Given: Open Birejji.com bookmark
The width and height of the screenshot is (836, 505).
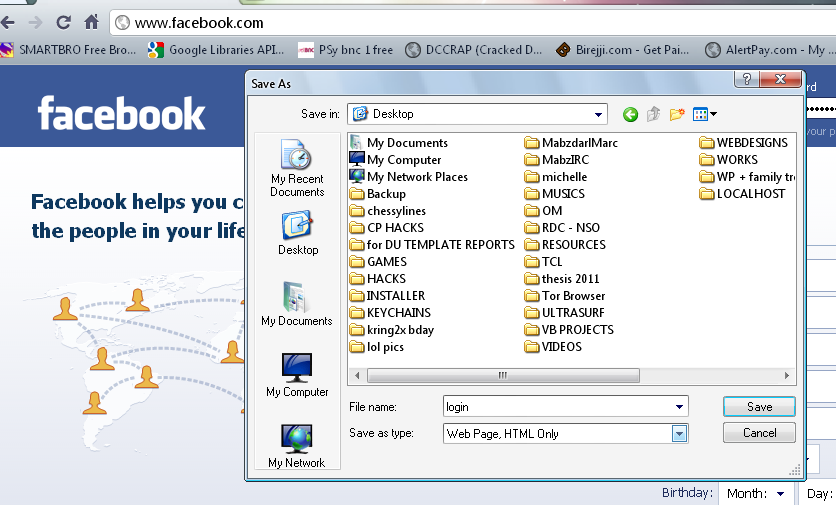Looking at the screenshot, I should coord(622,50).
